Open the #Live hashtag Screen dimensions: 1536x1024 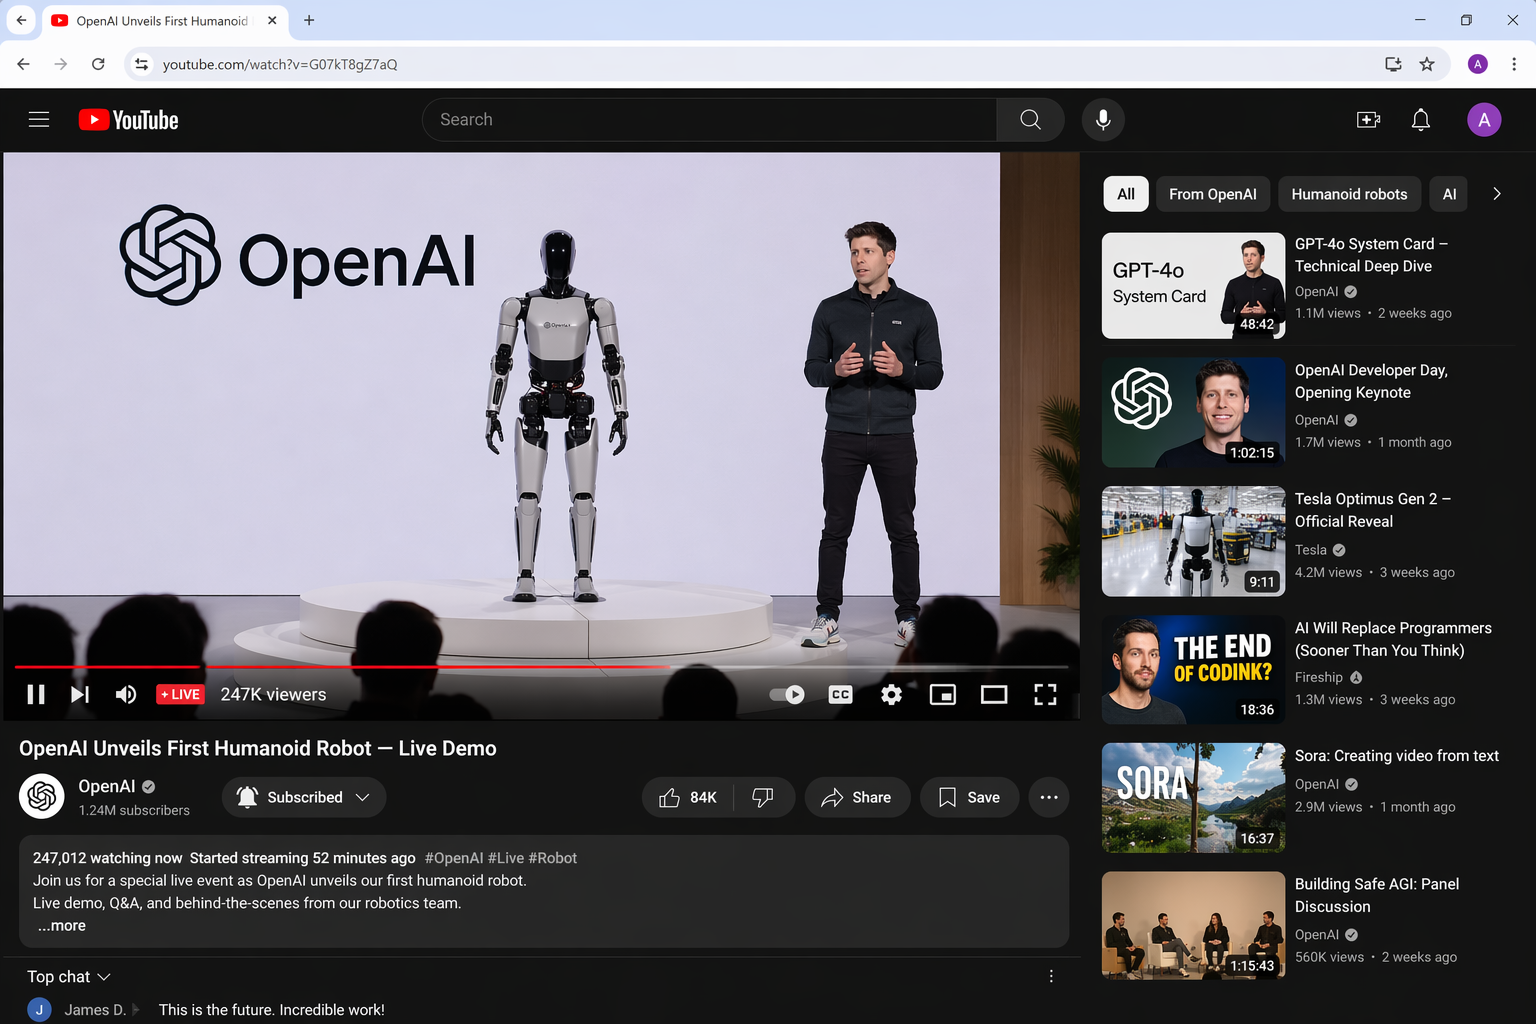pyautogui.click(x=506, y=858)
